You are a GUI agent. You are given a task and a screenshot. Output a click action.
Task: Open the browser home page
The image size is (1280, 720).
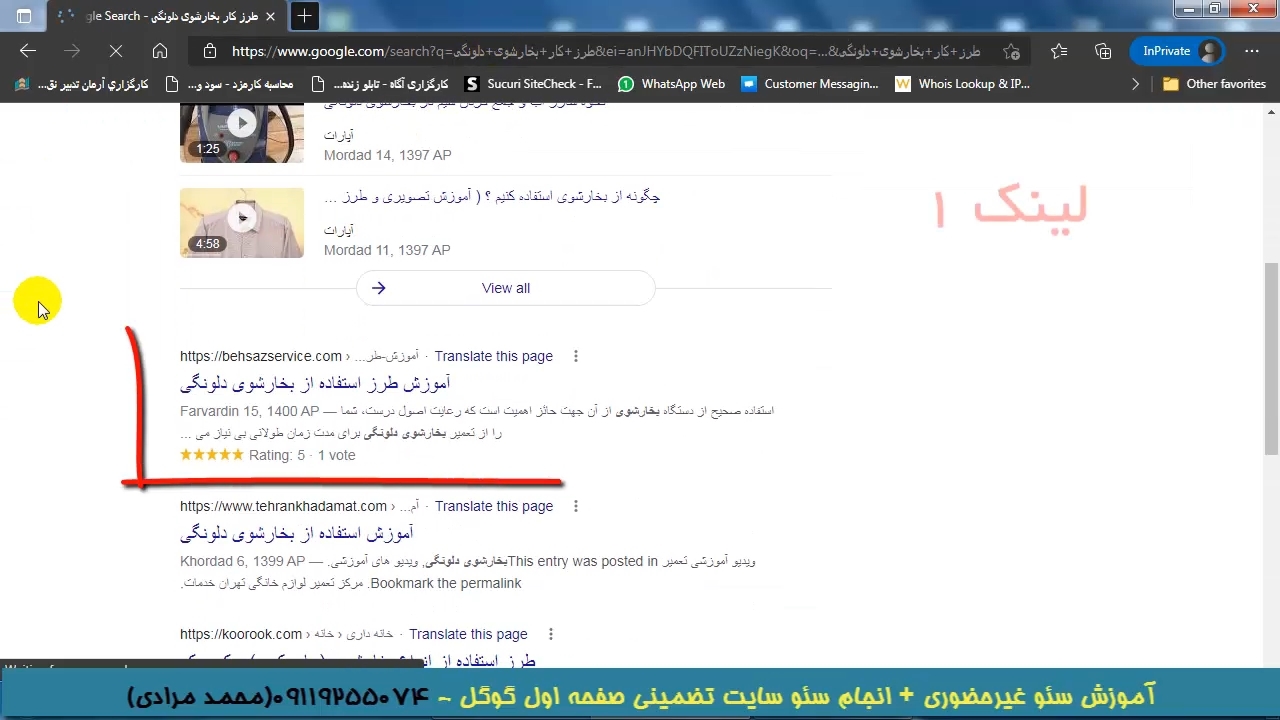click(x=160, y=51)
